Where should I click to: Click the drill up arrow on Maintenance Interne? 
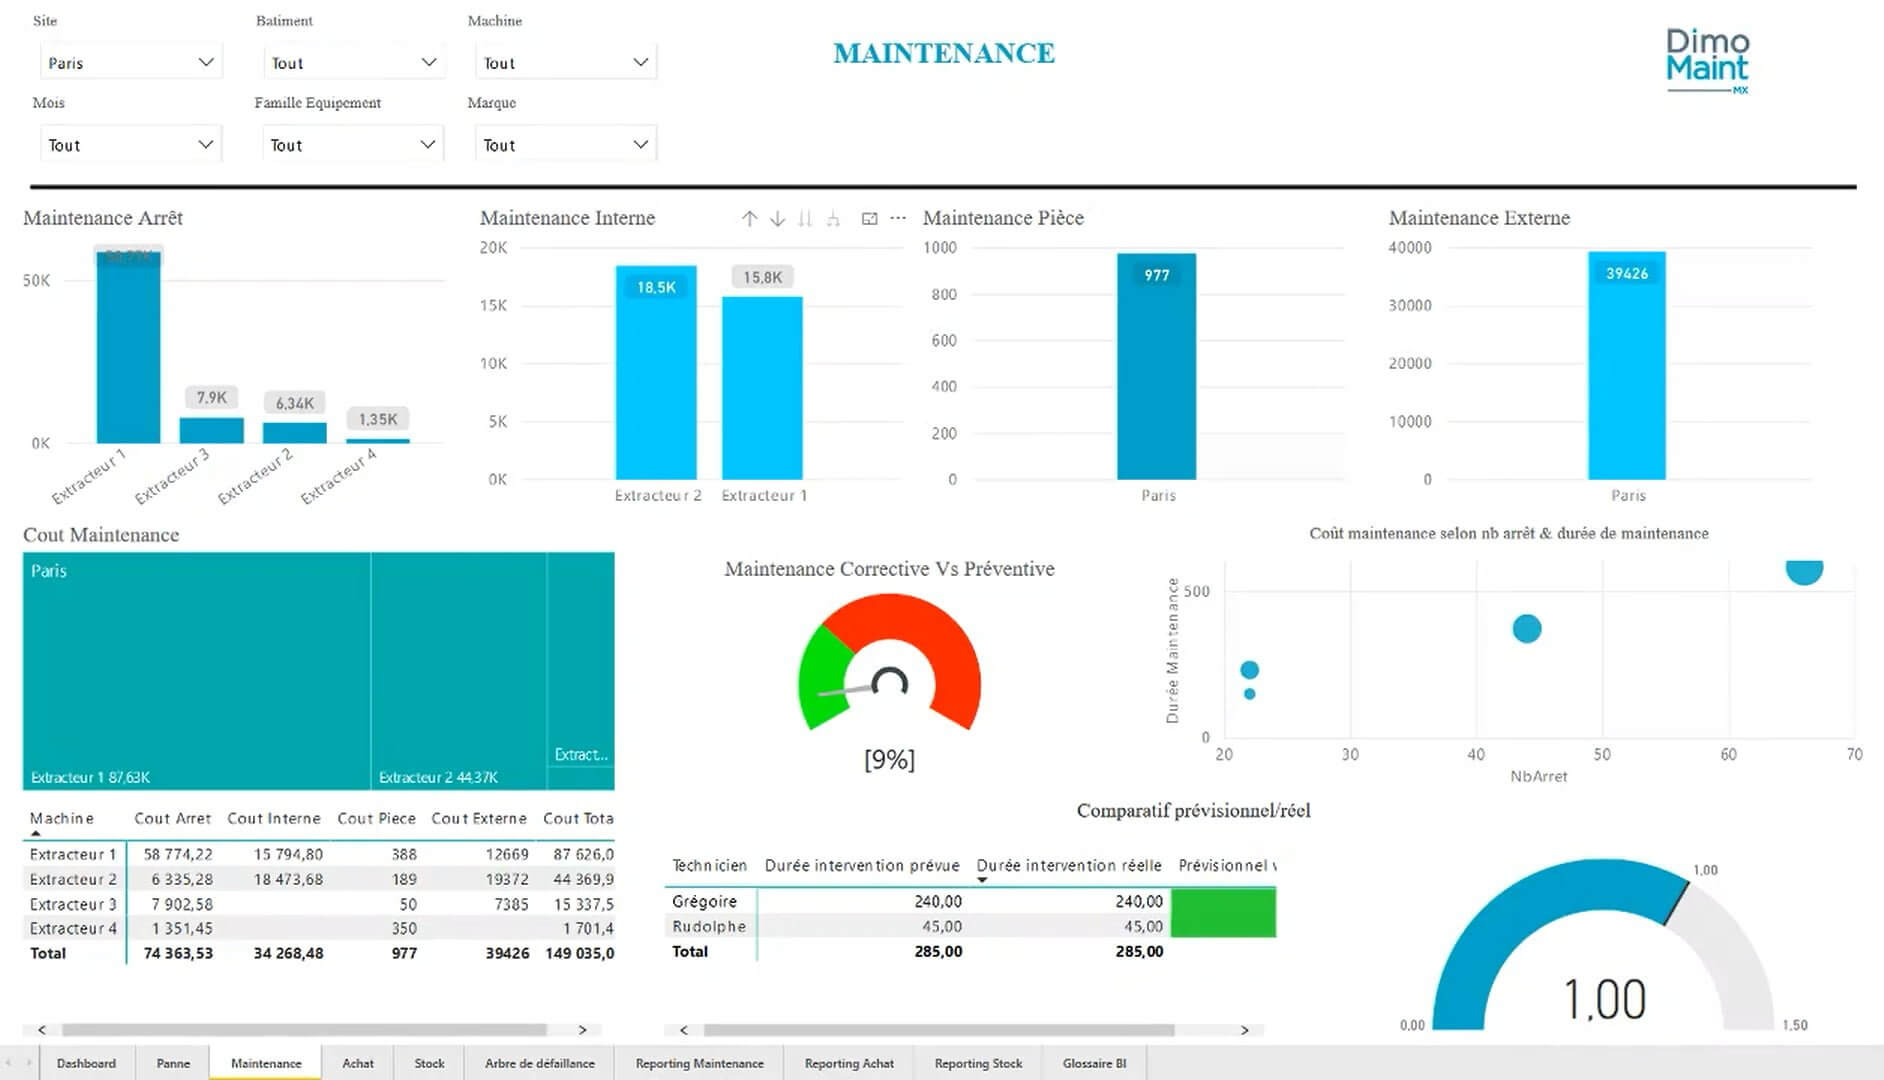pos(748,218)
